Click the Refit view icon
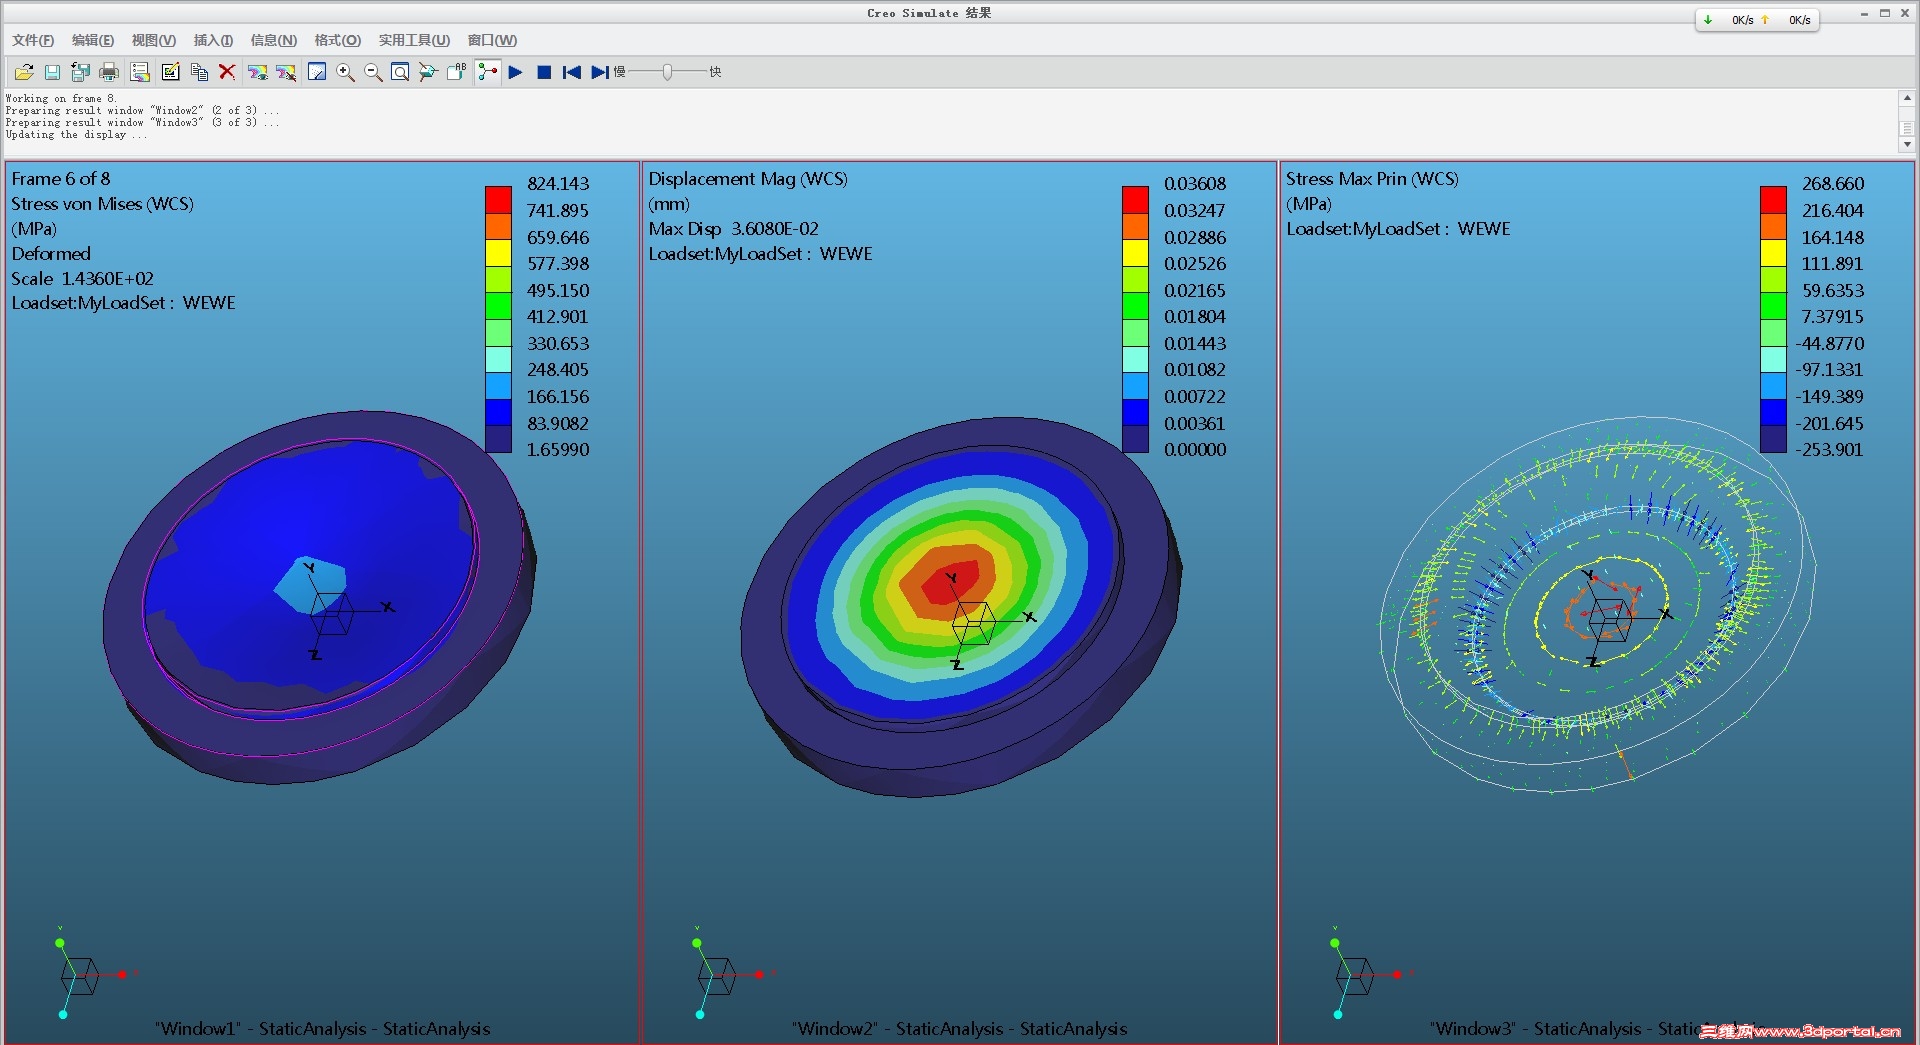The width and height of the screenshot is (1920, 1045). [400, 72]
